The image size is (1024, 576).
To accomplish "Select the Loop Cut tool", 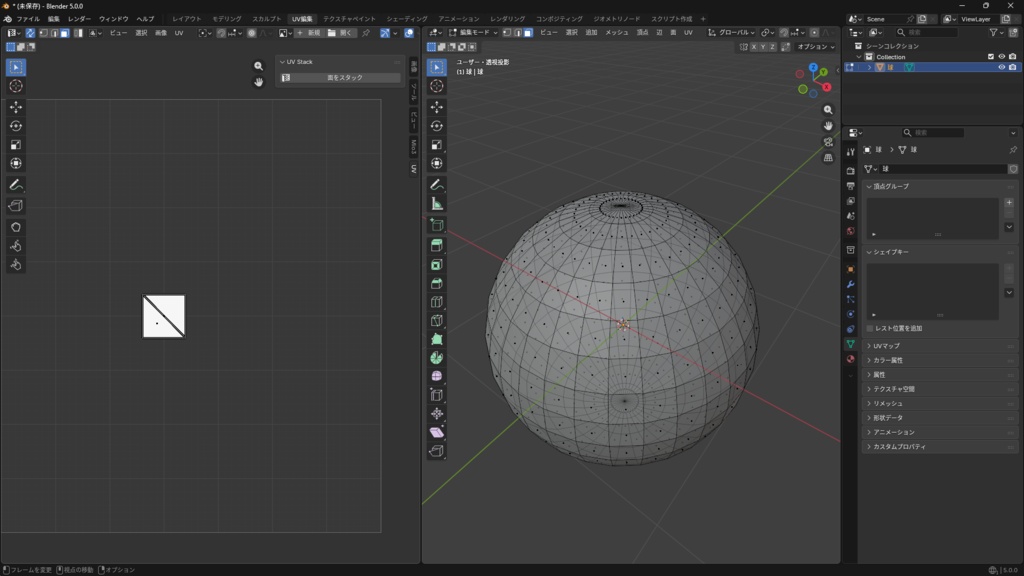I will 437,302.
